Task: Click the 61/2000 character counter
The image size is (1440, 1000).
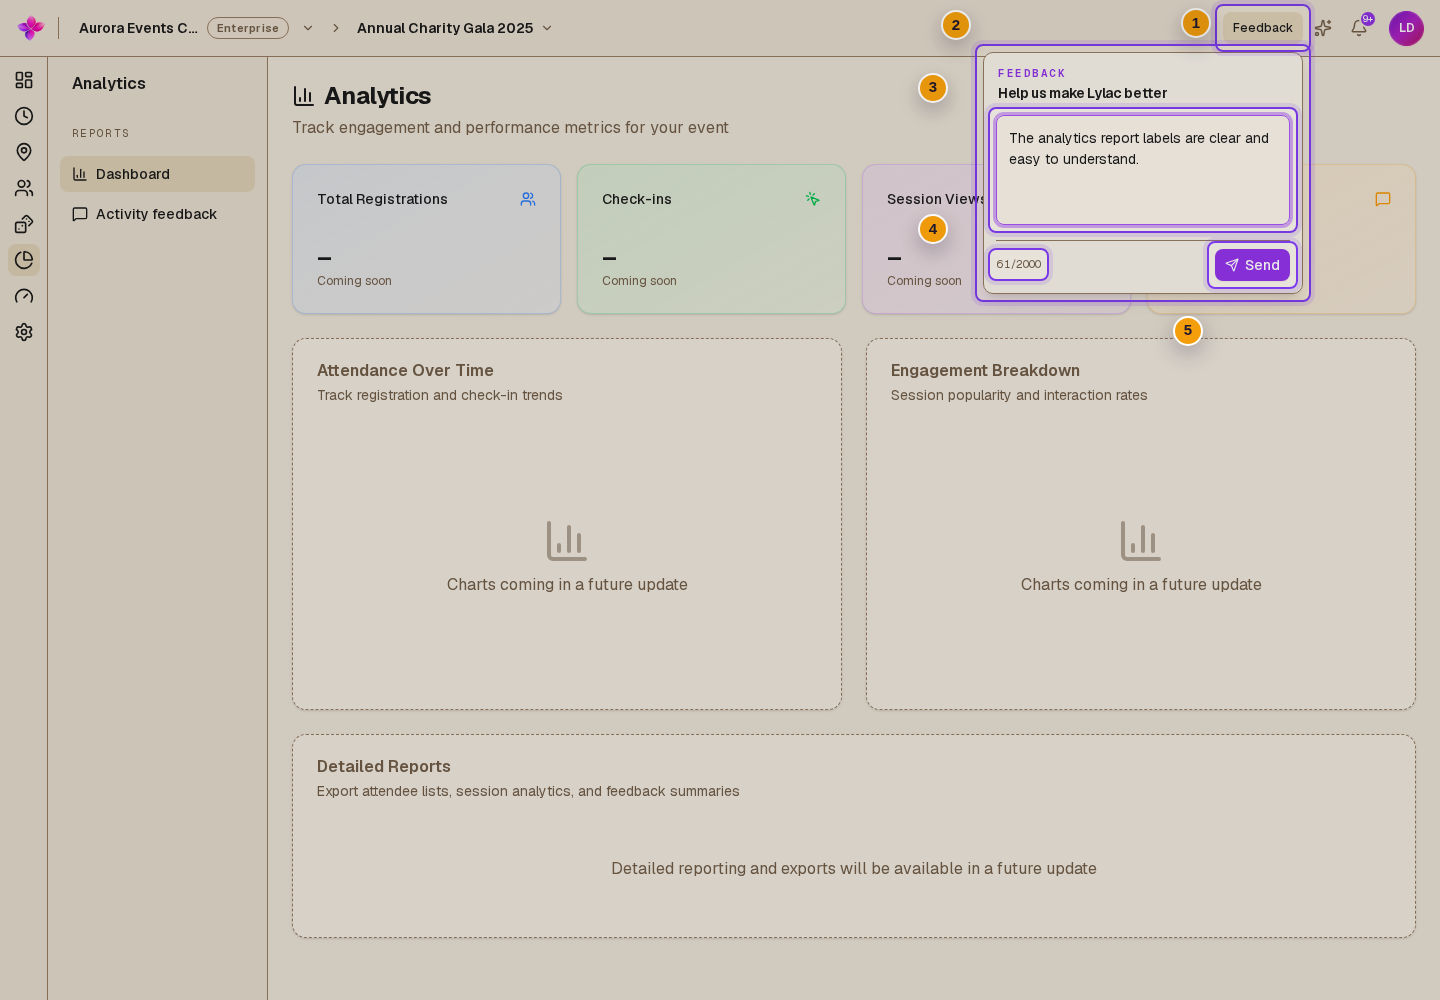Action: [x=1019, y=265]
